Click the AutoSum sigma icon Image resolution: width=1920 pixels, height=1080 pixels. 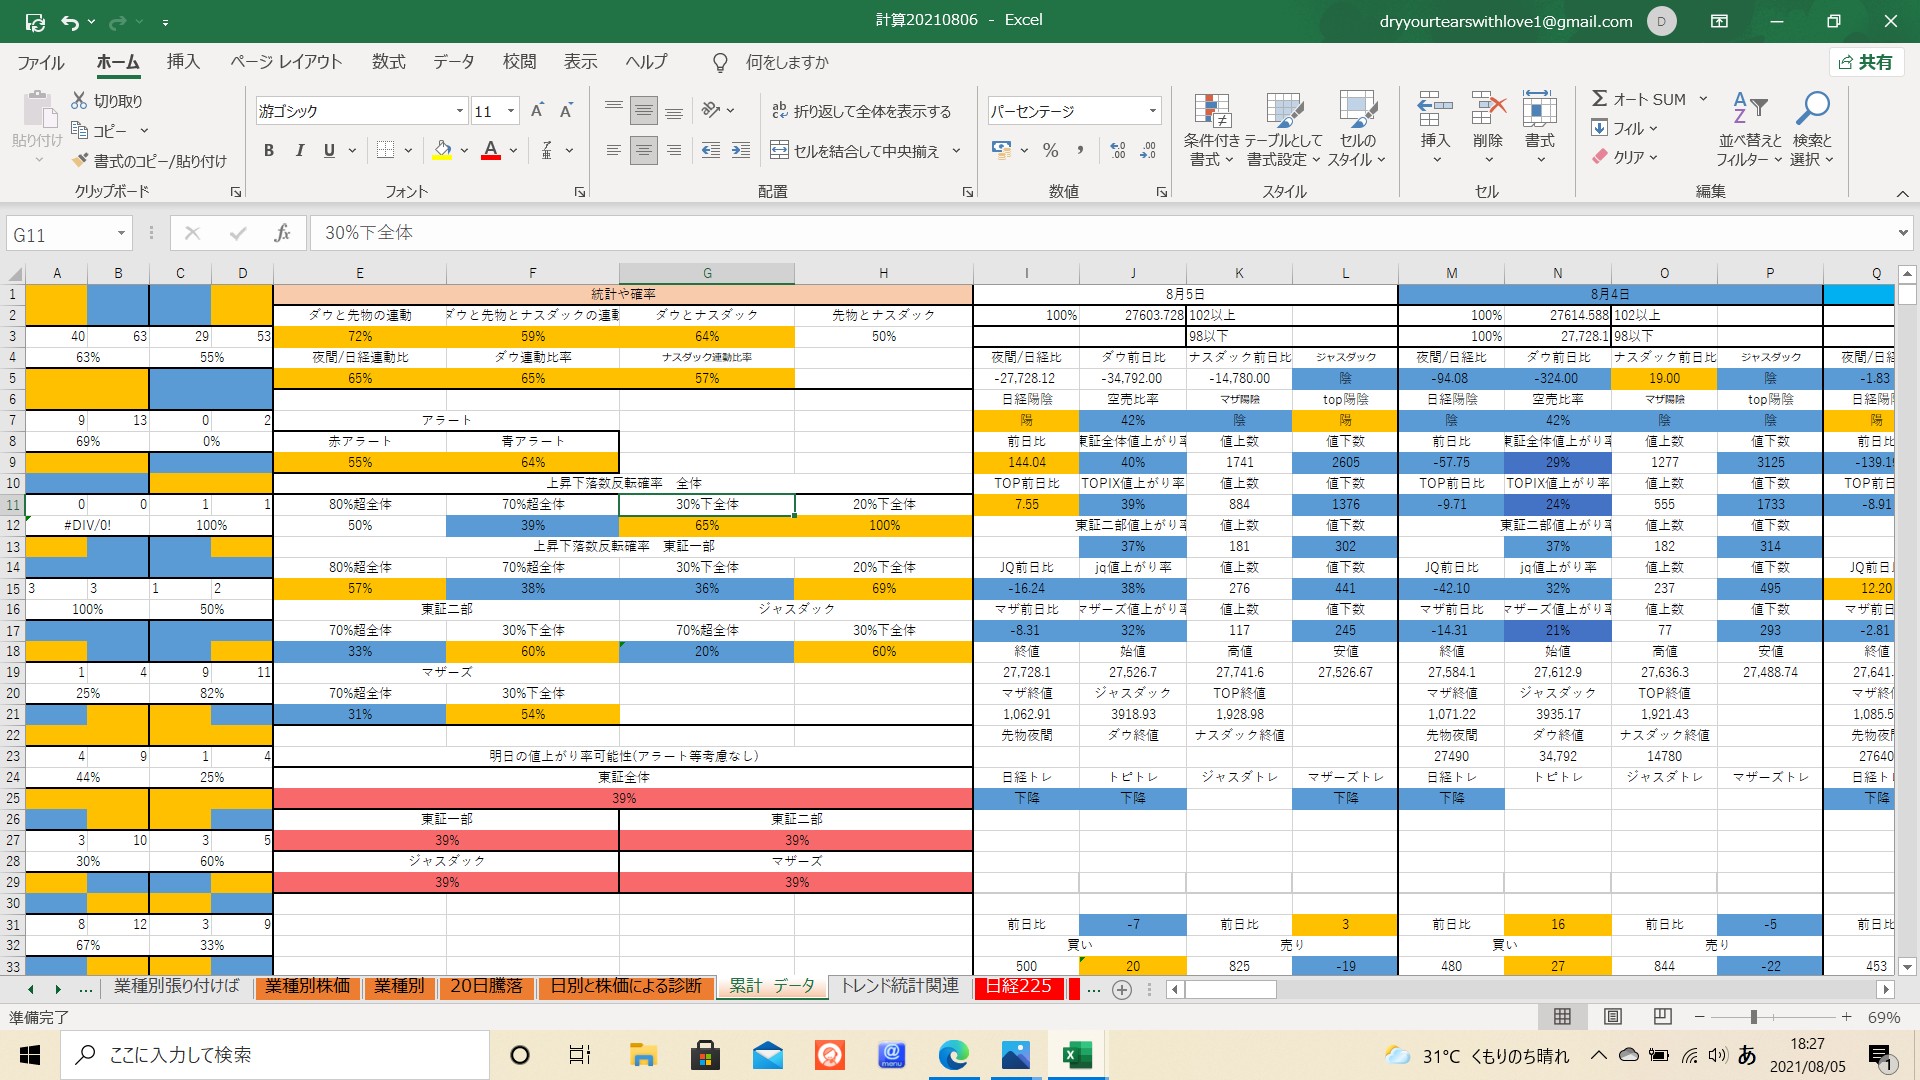(1600, 99)
